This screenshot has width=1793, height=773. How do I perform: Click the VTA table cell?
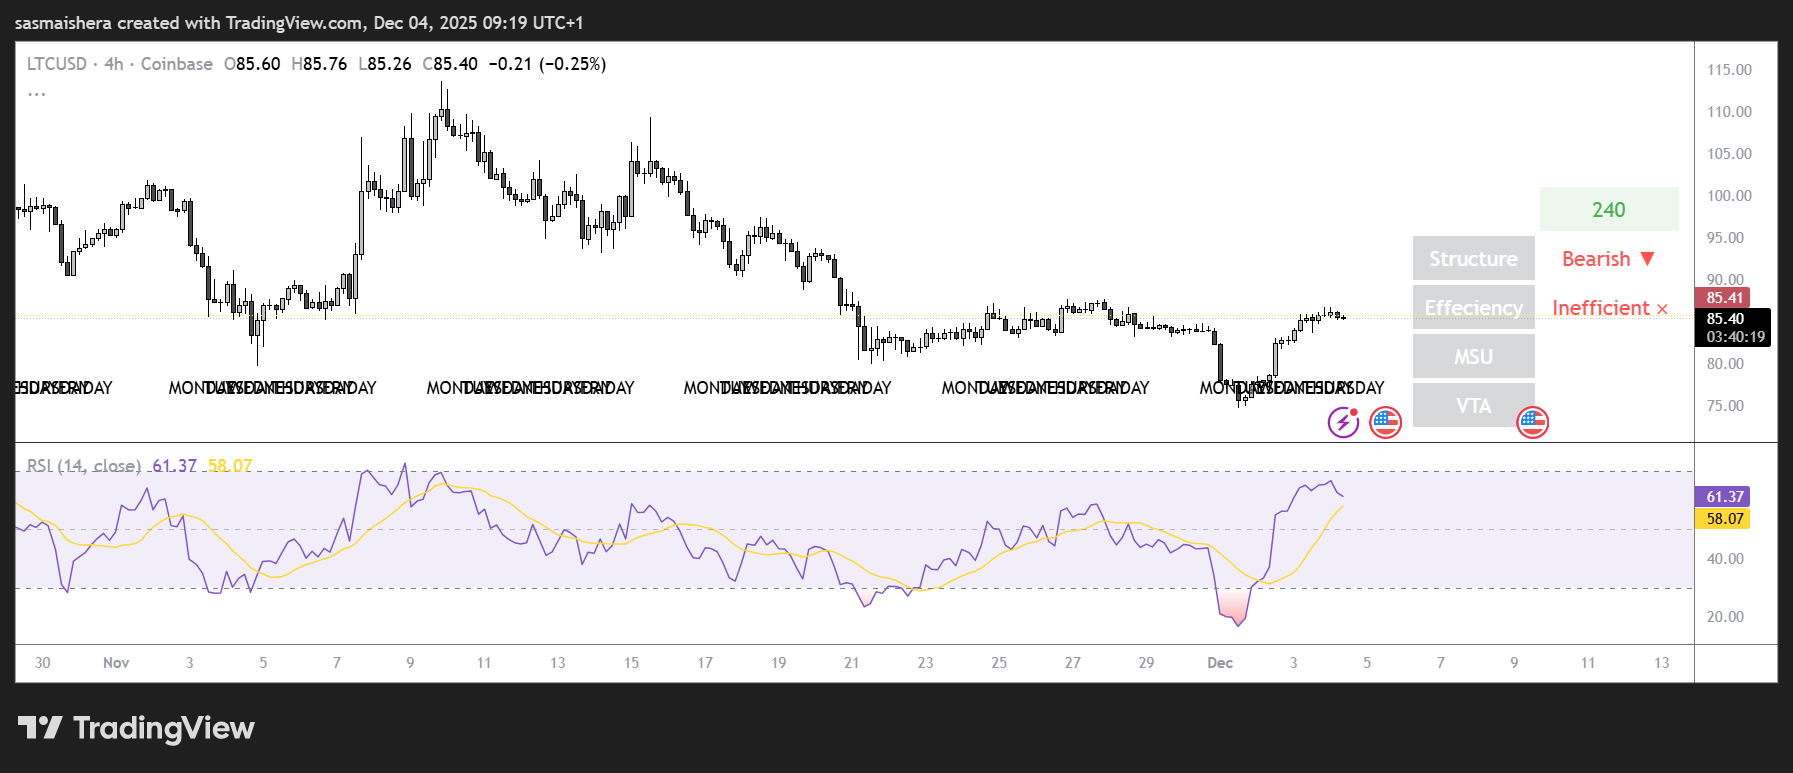click(x=1473, y=406)
